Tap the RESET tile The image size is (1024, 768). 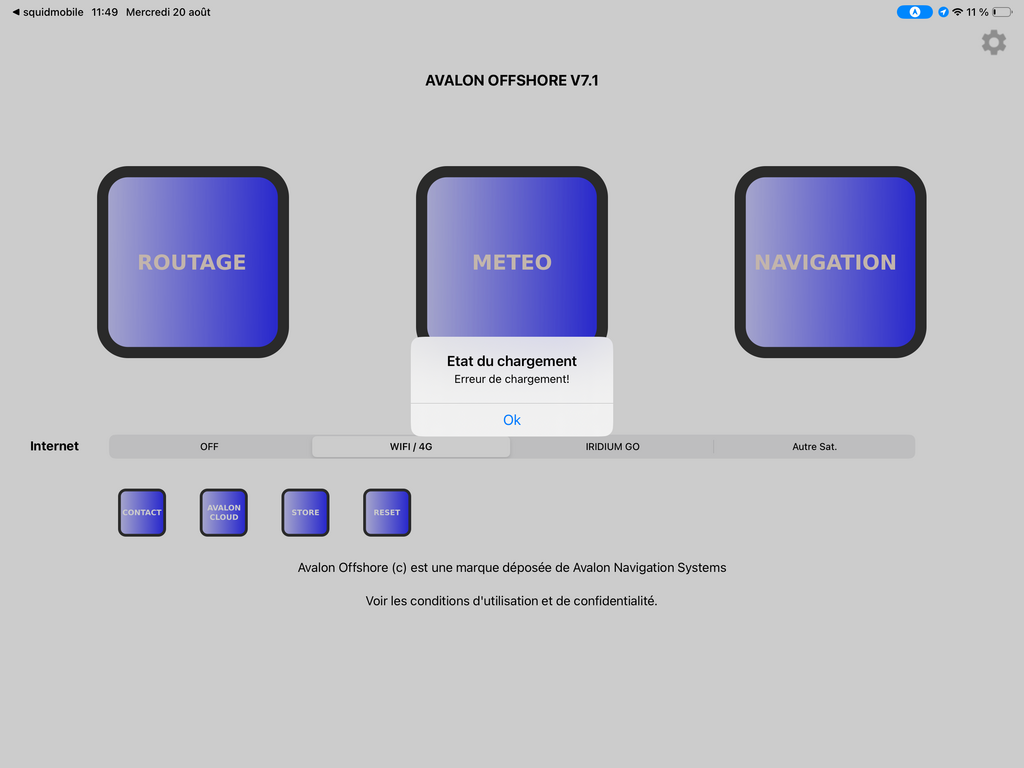click(x=387, y=513)
